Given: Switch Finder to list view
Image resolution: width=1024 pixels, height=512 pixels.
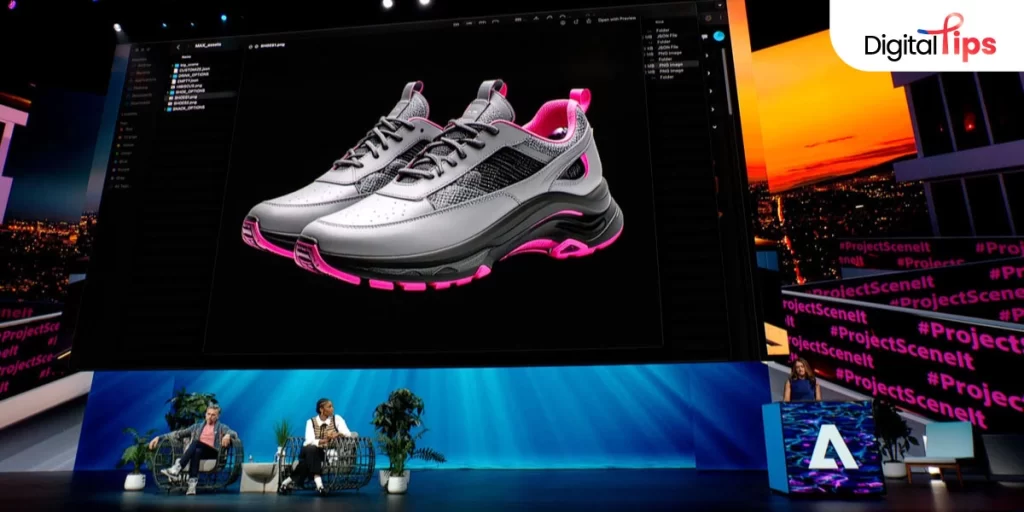Looking at the screenshot, I should [469, 23].
